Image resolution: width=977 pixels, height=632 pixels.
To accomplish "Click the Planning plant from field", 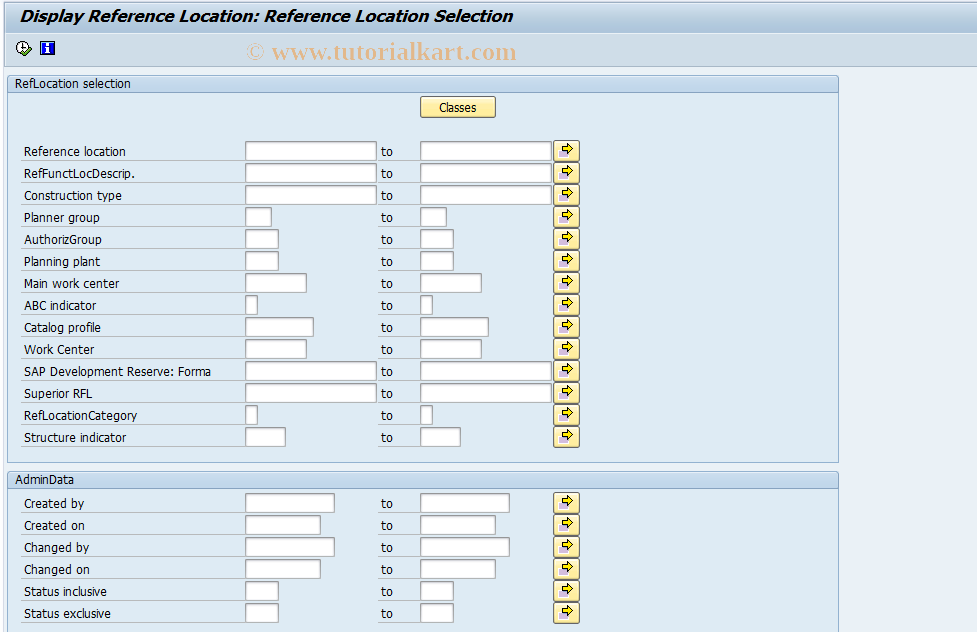I will [x=262, y=260].
